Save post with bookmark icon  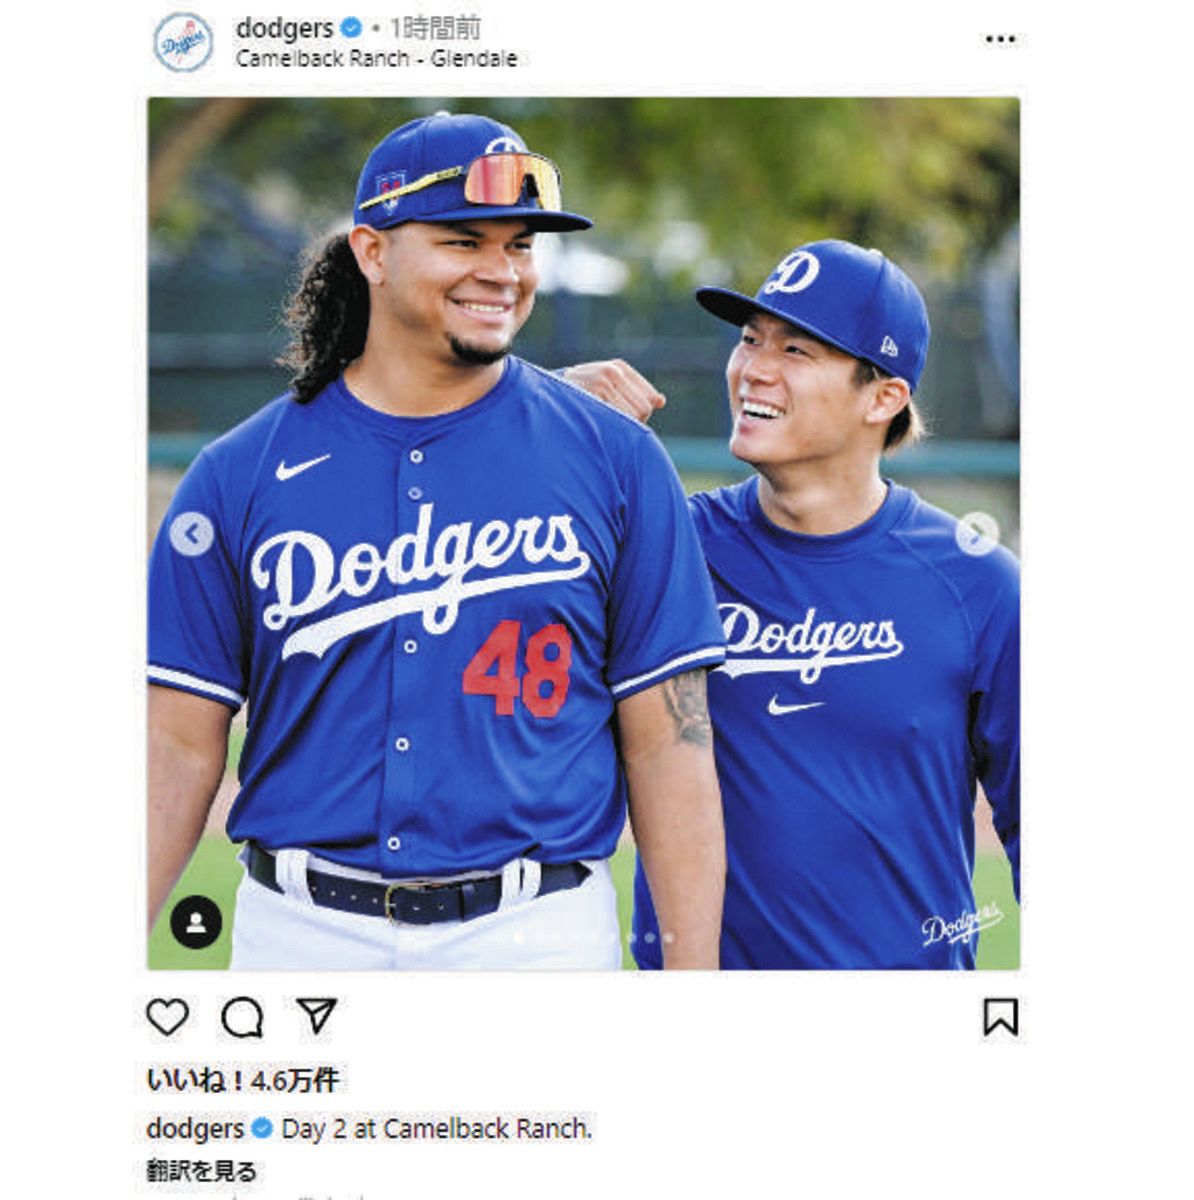[x=1000, y=1017]
